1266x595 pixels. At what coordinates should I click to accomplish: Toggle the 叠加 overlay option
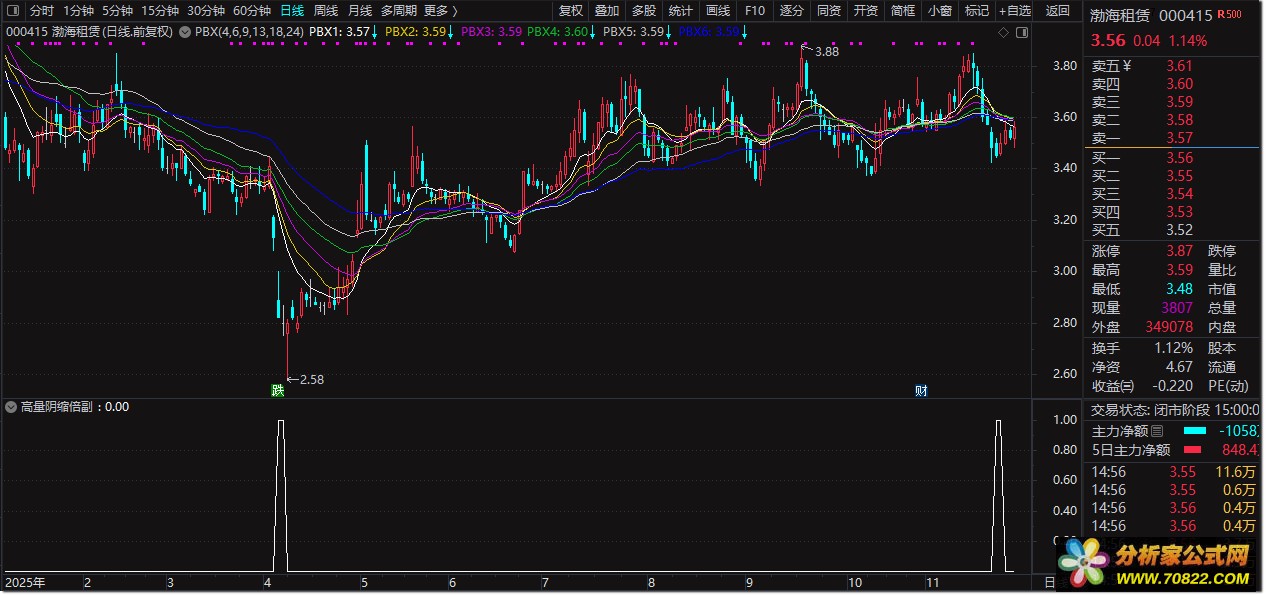tap(606, 11)
